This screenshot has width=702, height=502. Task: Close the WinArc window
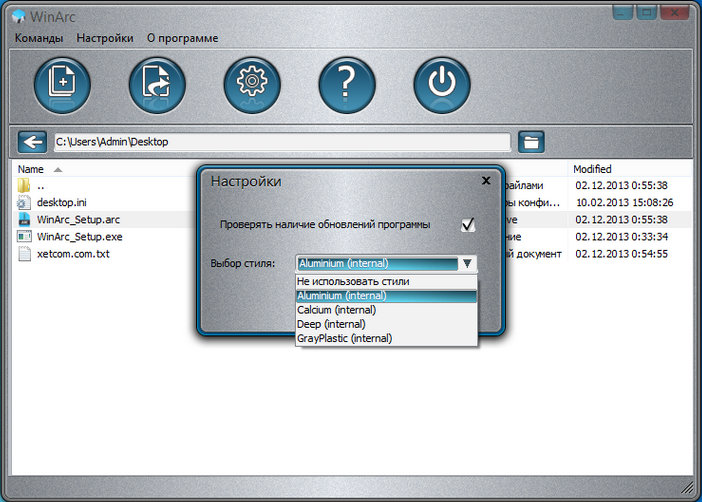[x=676, y=13]
